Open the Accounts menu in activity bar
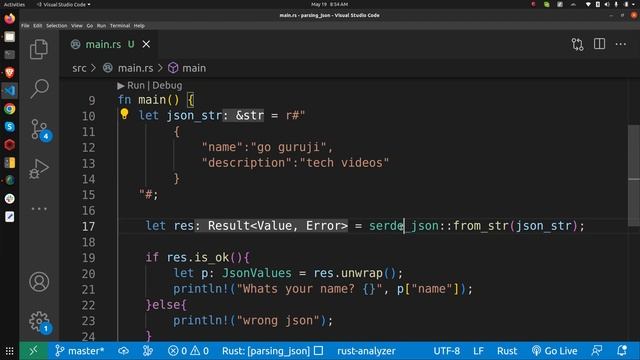 pyautogui.click(x=39, y=282)
